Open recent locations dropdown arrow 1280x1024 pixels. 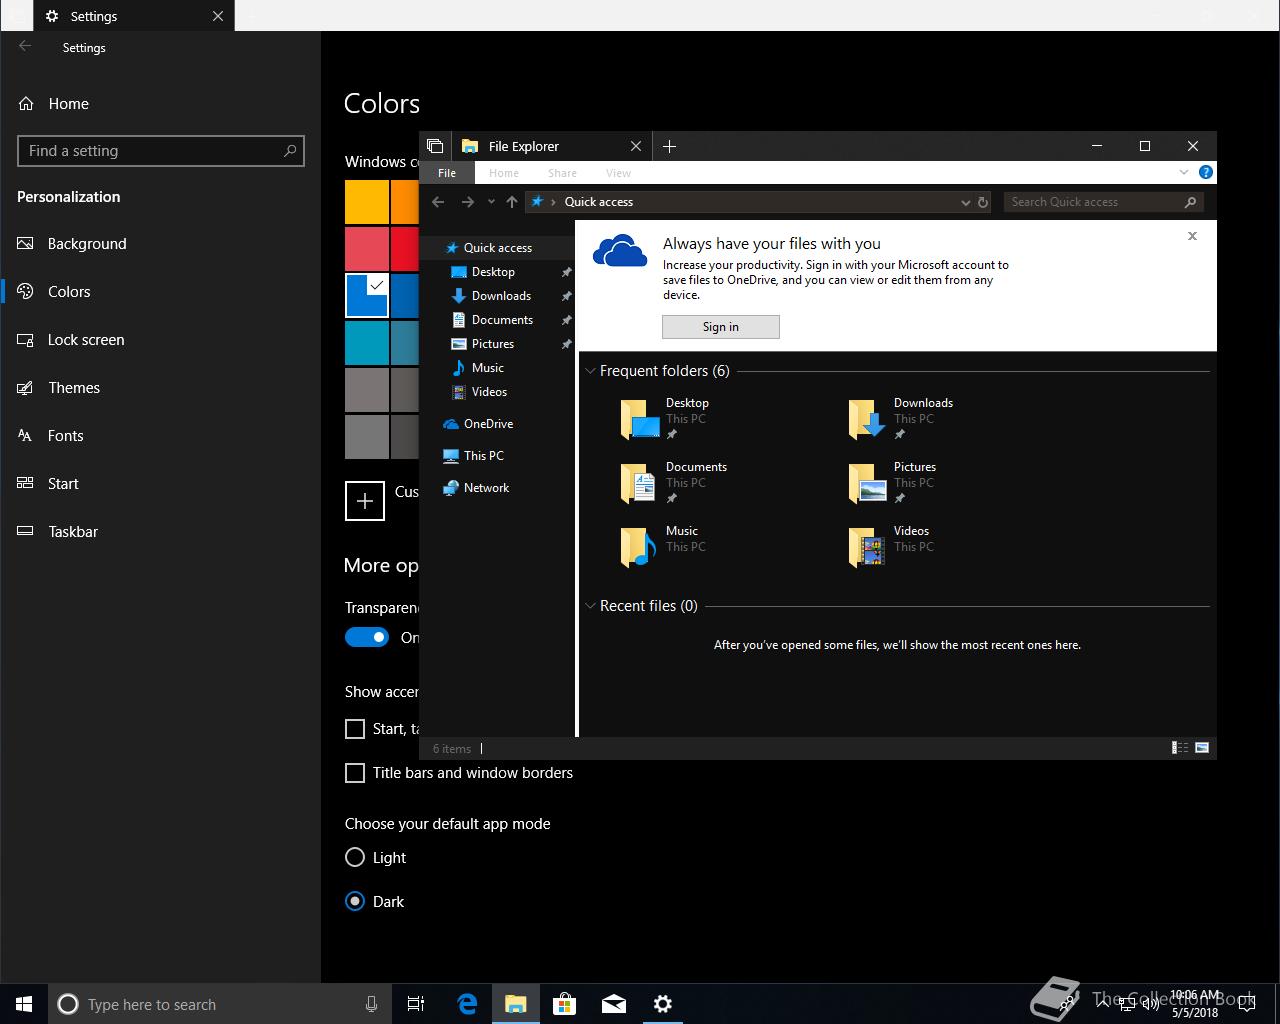click(491, 202)
